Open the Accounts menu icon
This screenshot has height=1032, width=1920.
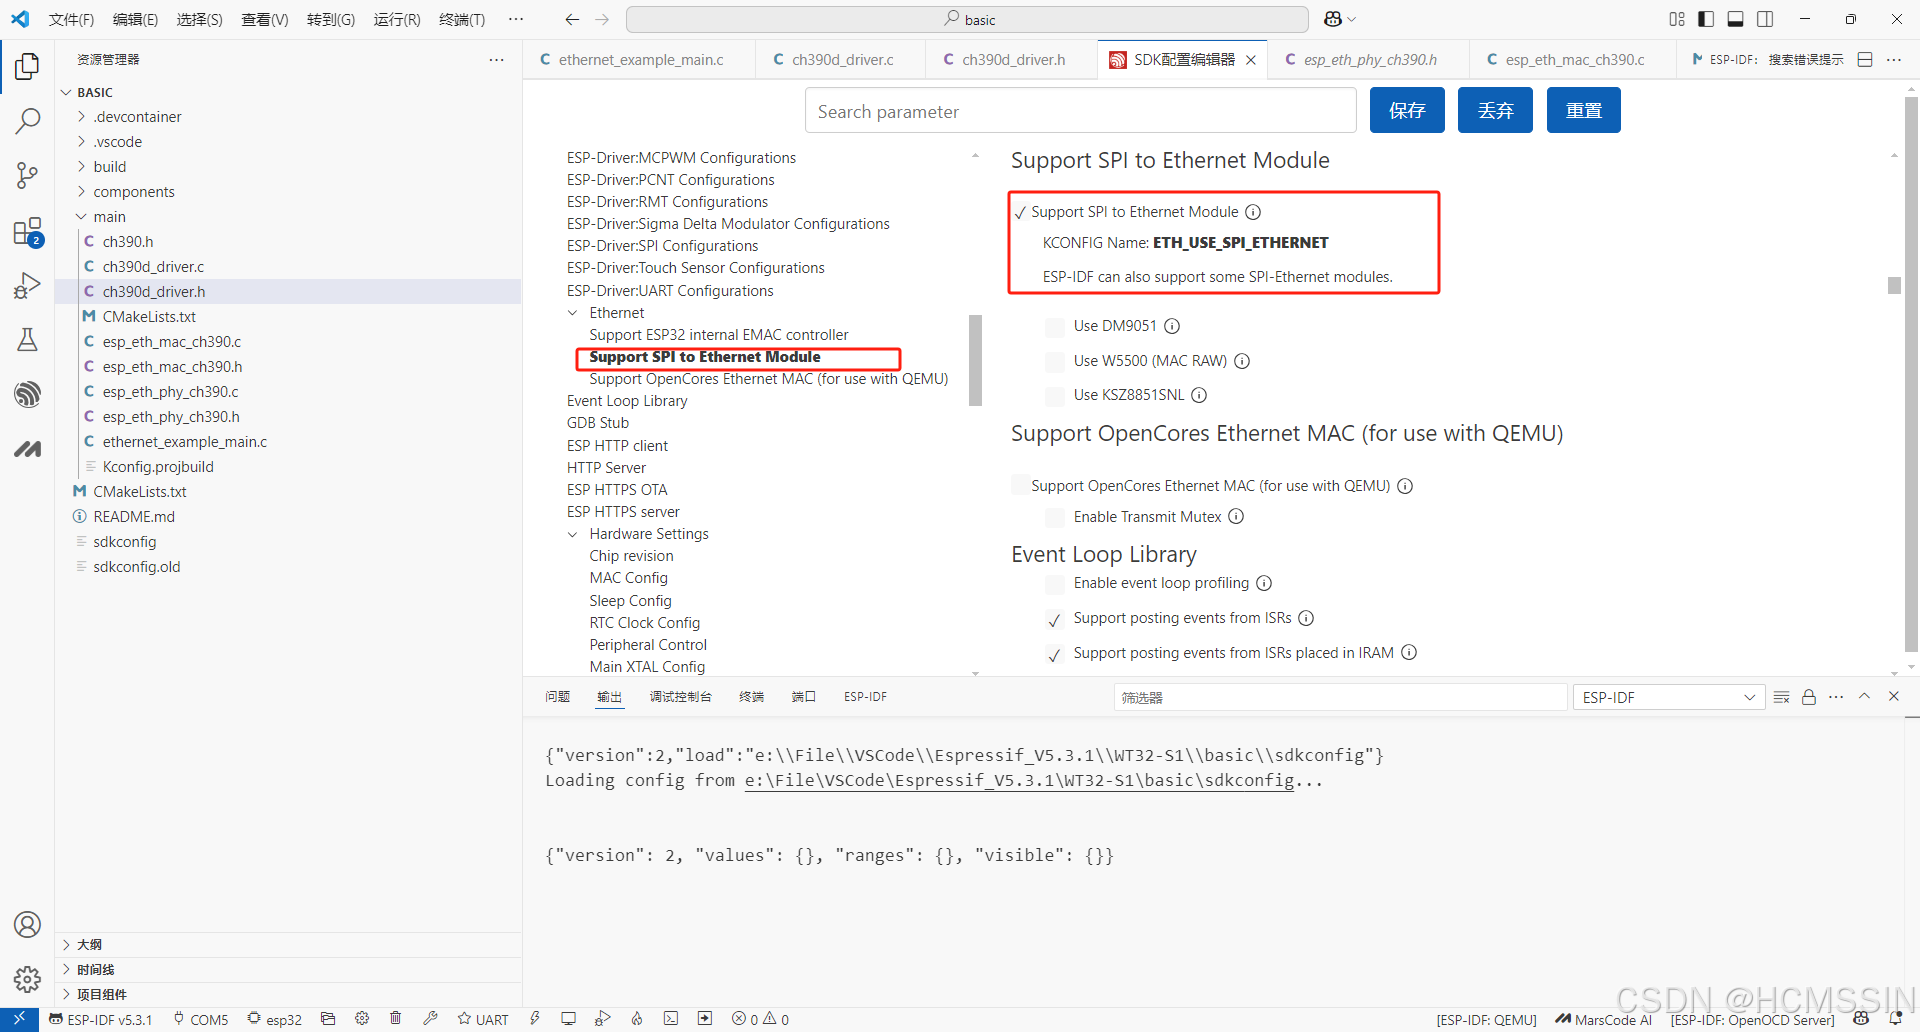point(27,925)
